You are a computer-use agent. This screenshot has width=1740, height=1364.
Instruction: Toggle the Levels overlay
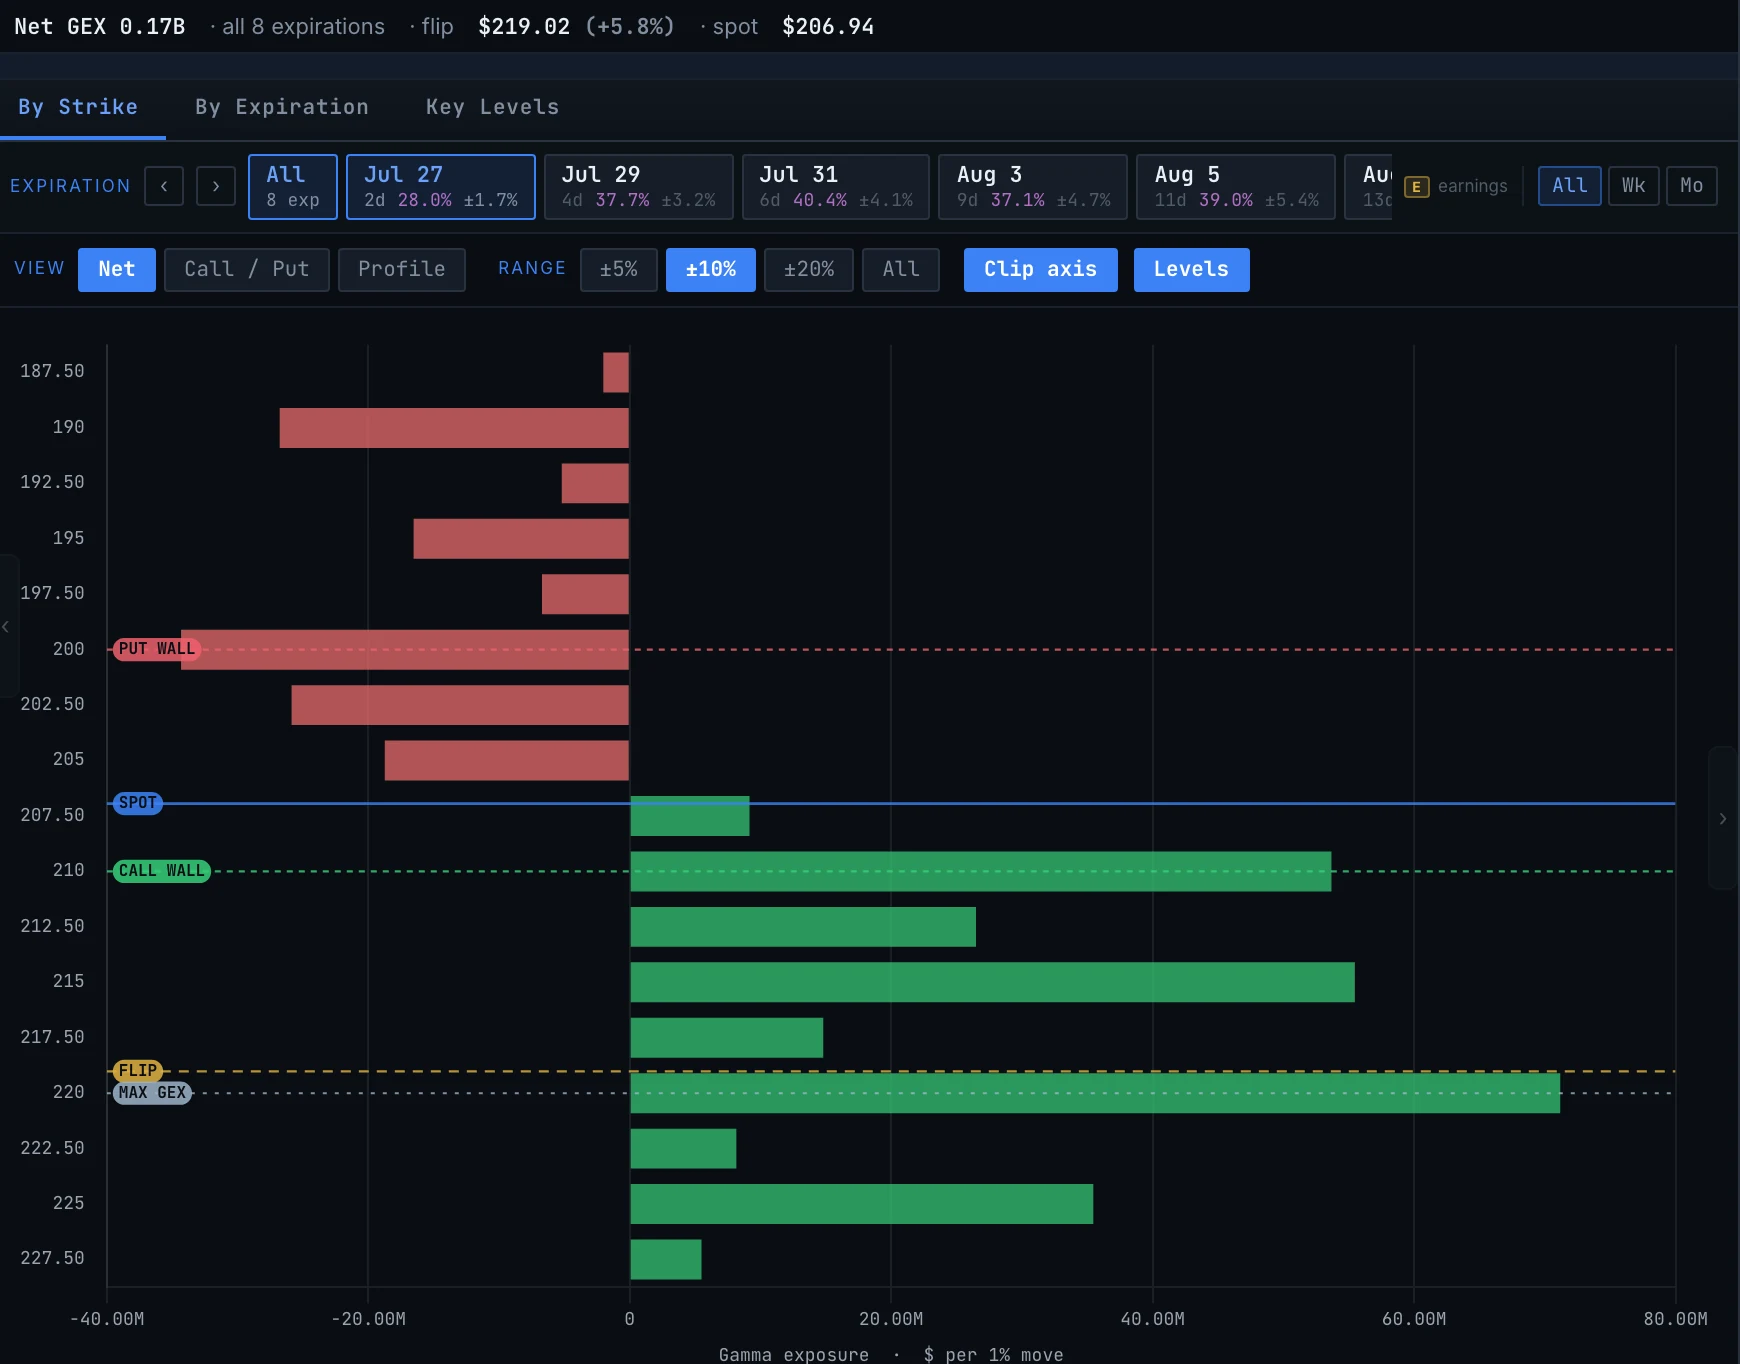coord(1192,270)
